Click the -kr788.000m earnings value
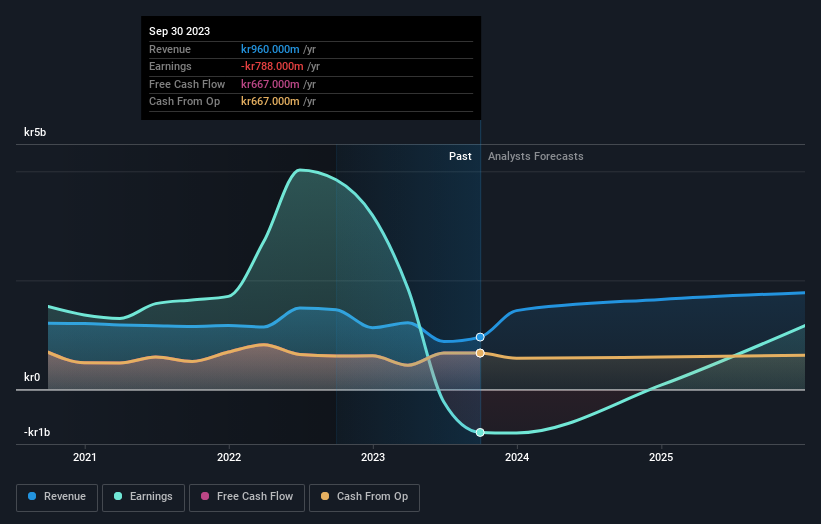The image size is (821, 524). tap(272, 66)
